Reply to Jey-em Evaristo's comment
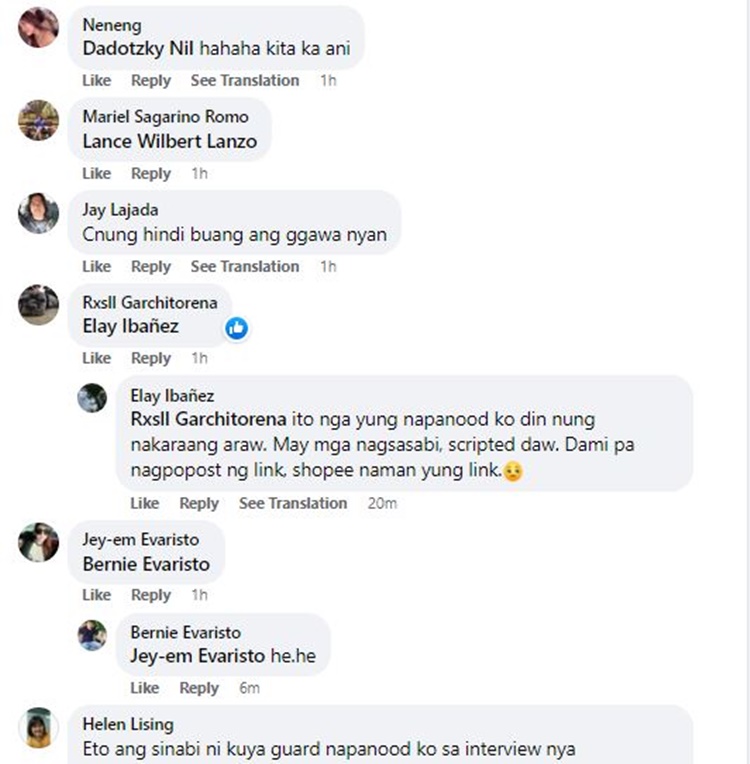 coord(151,594)
